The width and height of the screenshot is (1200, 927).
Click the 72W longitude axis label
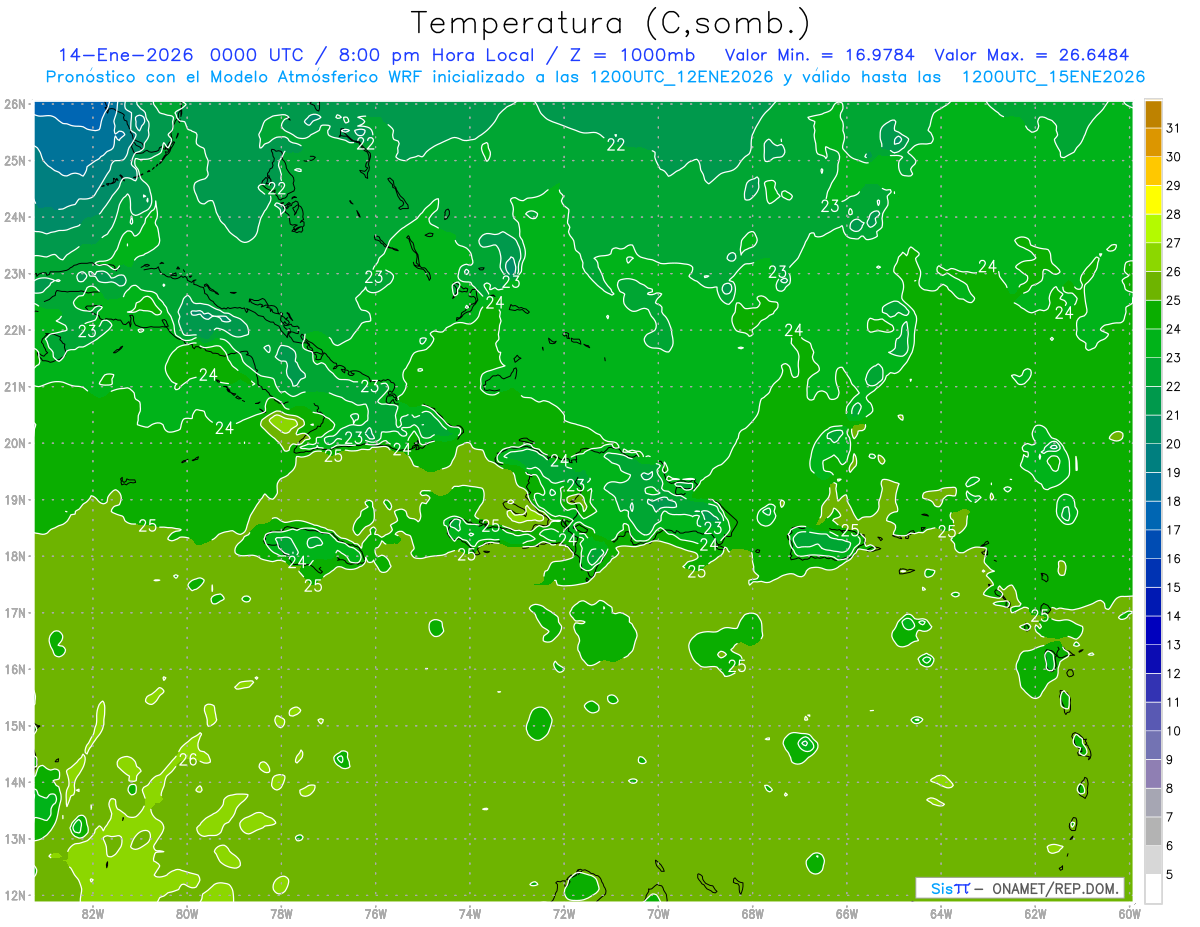click(x=564, y=913)
